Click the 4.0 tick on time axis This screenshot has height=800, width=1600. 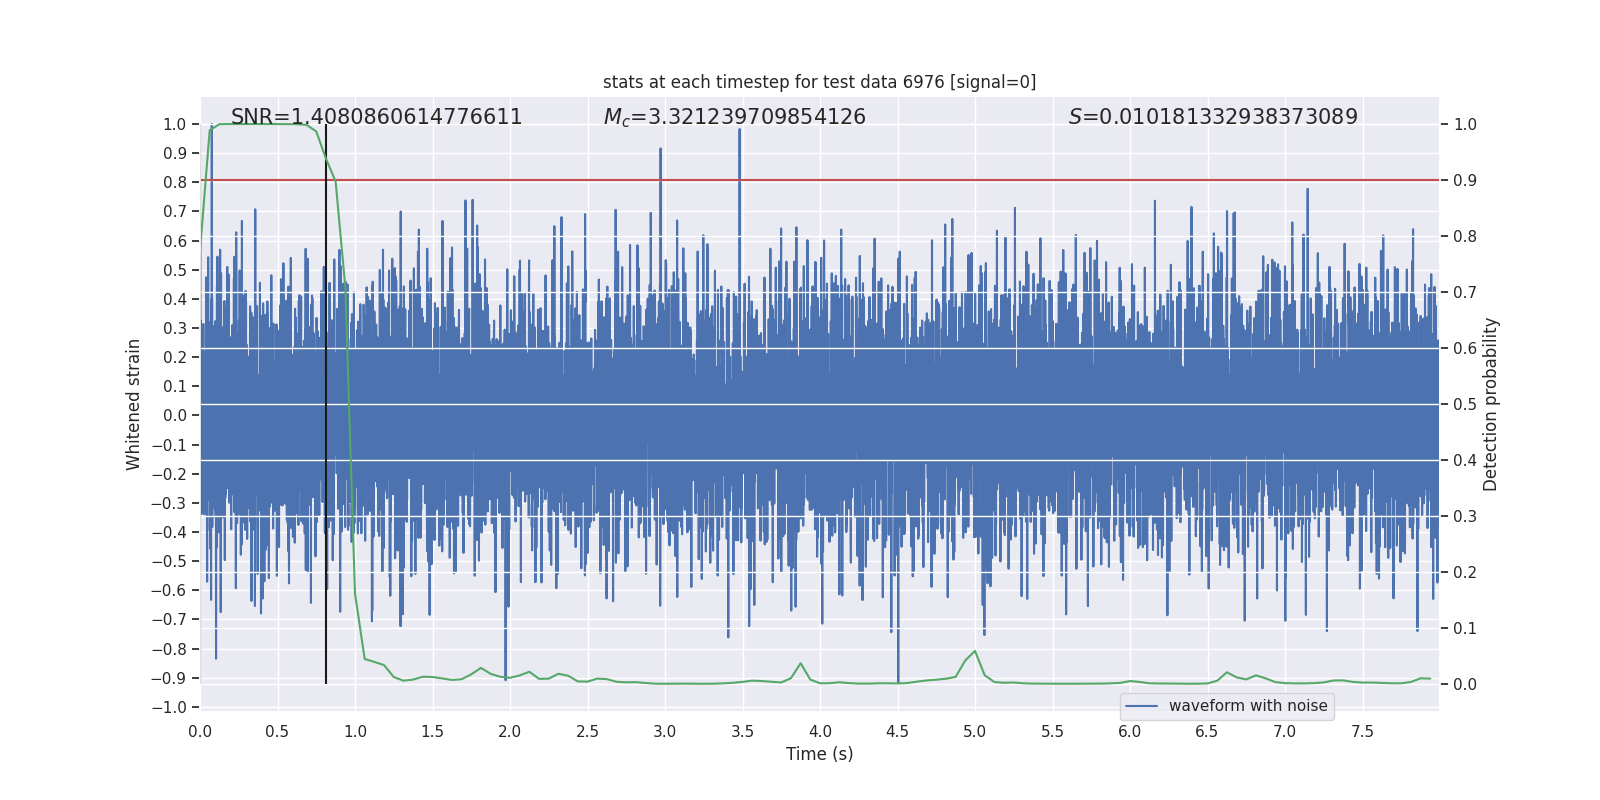820,731
